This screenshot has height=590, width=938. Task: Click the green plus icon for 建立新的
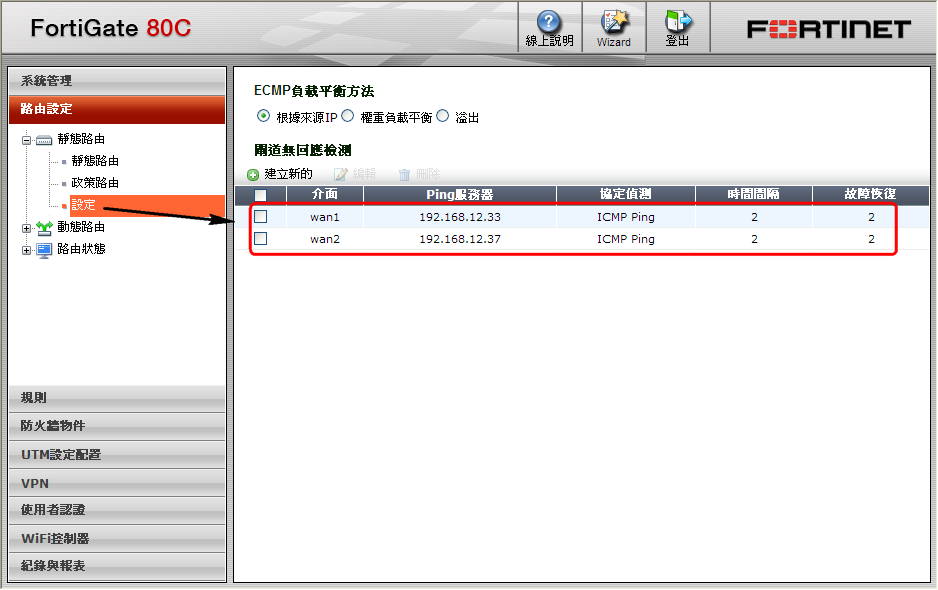click(253, 175)
